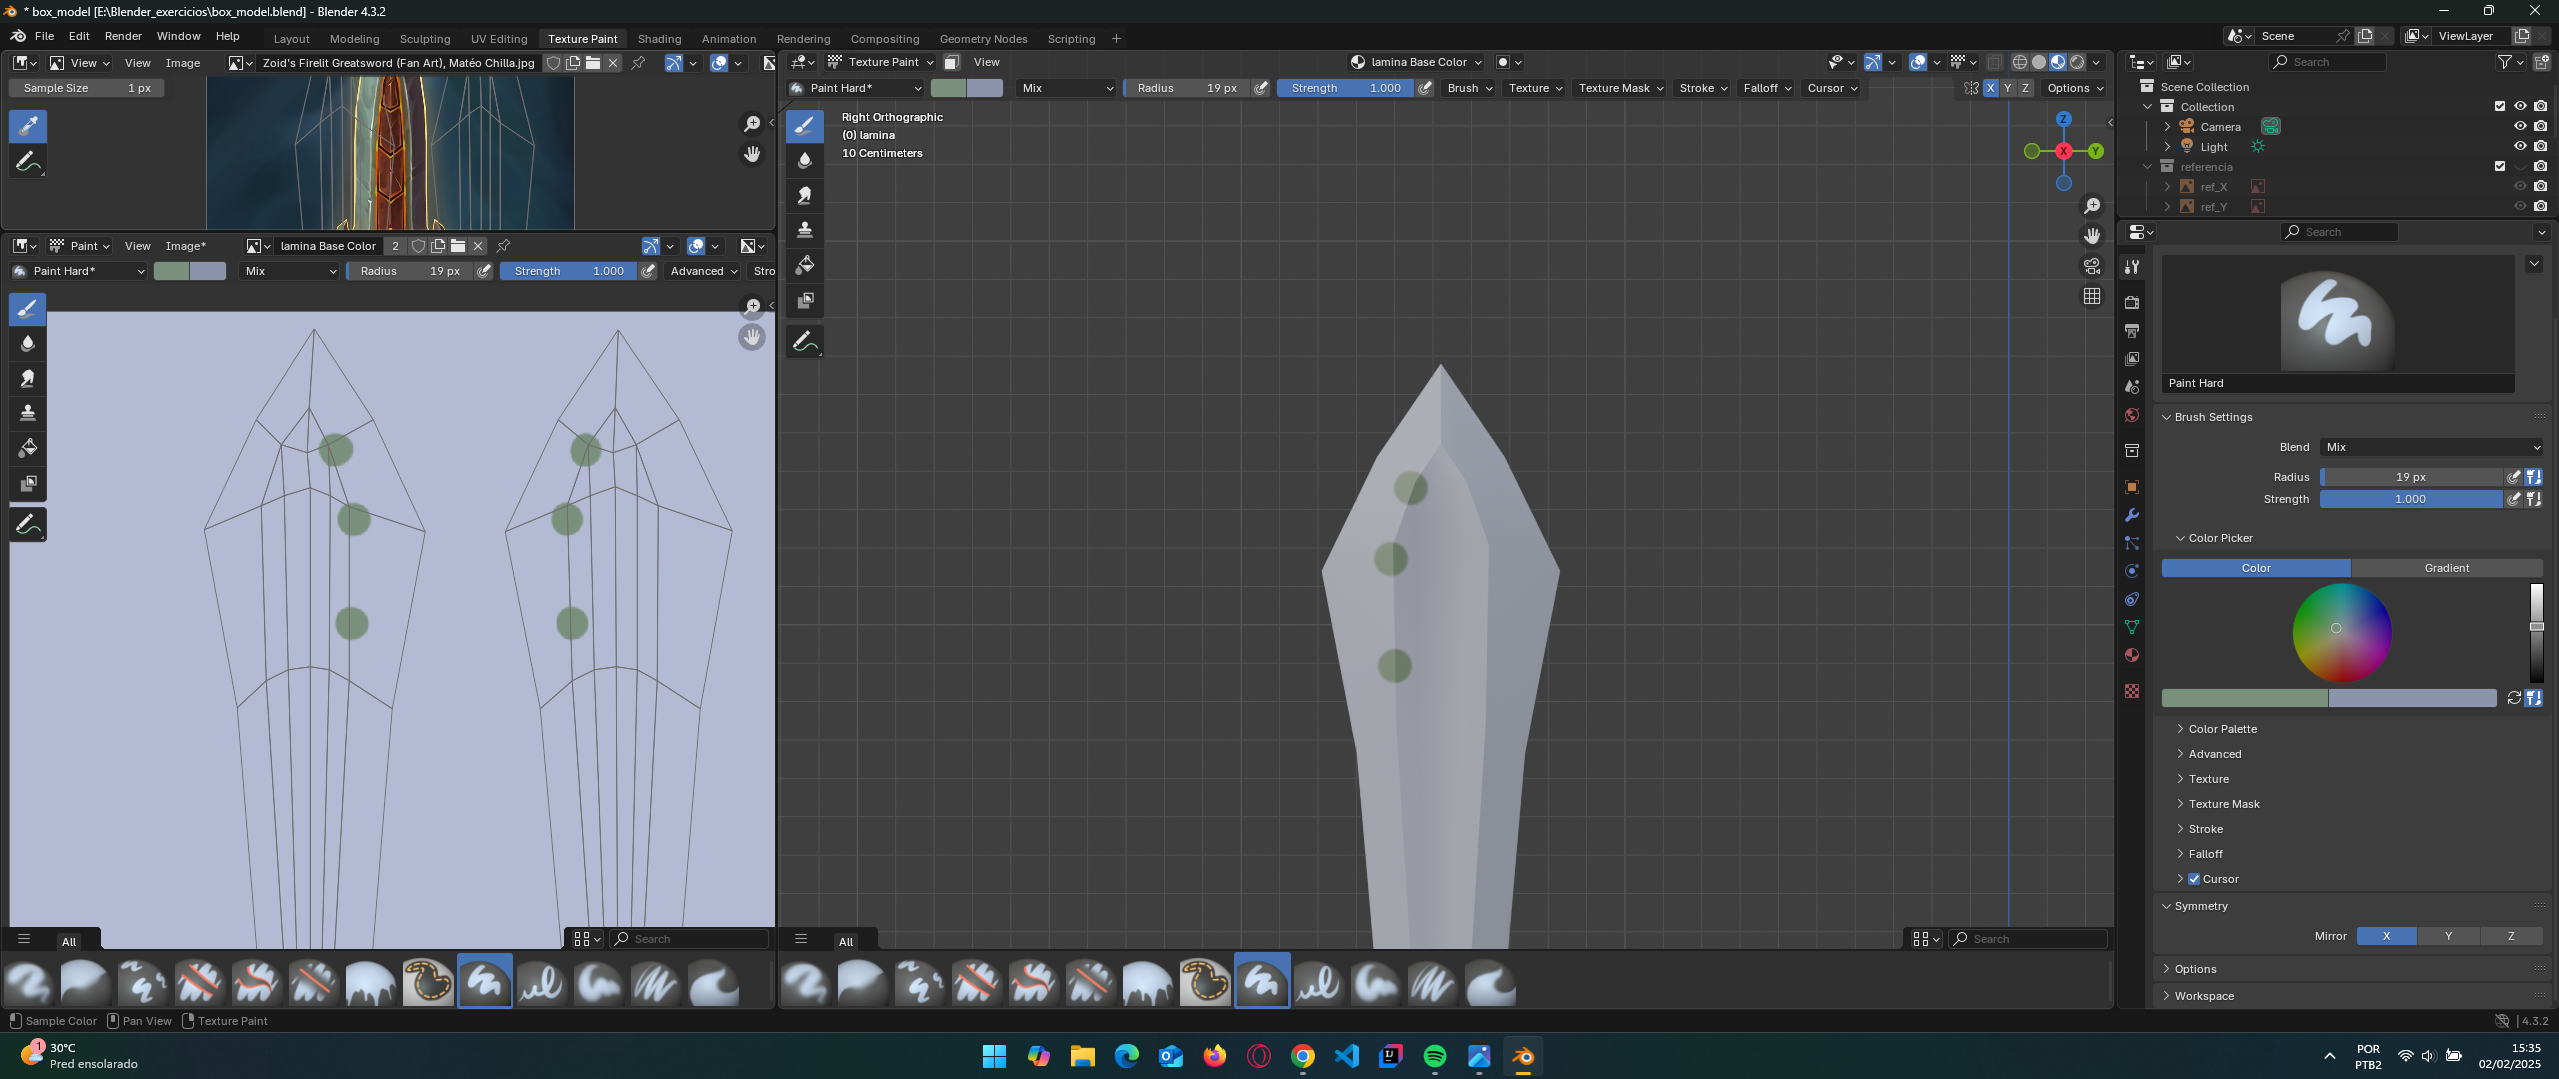Click the color wheel in Color Picker
Screen dimensions: 2559x1079
point(2341,633)
